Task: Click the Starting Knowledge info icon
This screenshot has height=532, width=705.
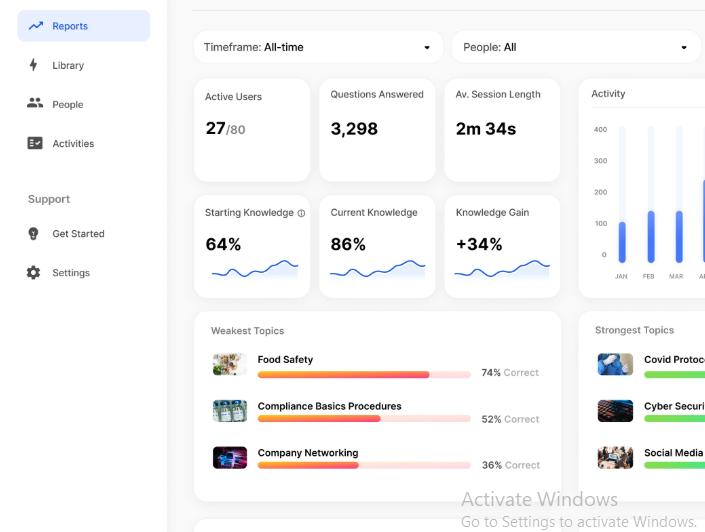Action: (x=301, y=213)
